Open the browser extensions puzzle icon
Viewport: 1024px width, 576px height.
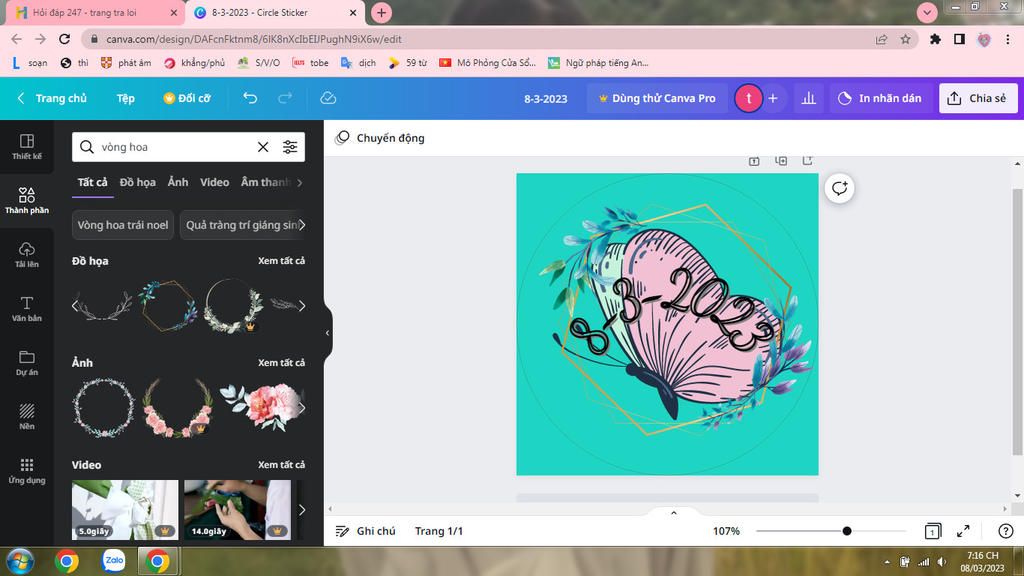pyautogui.click(x=935, y=39)
